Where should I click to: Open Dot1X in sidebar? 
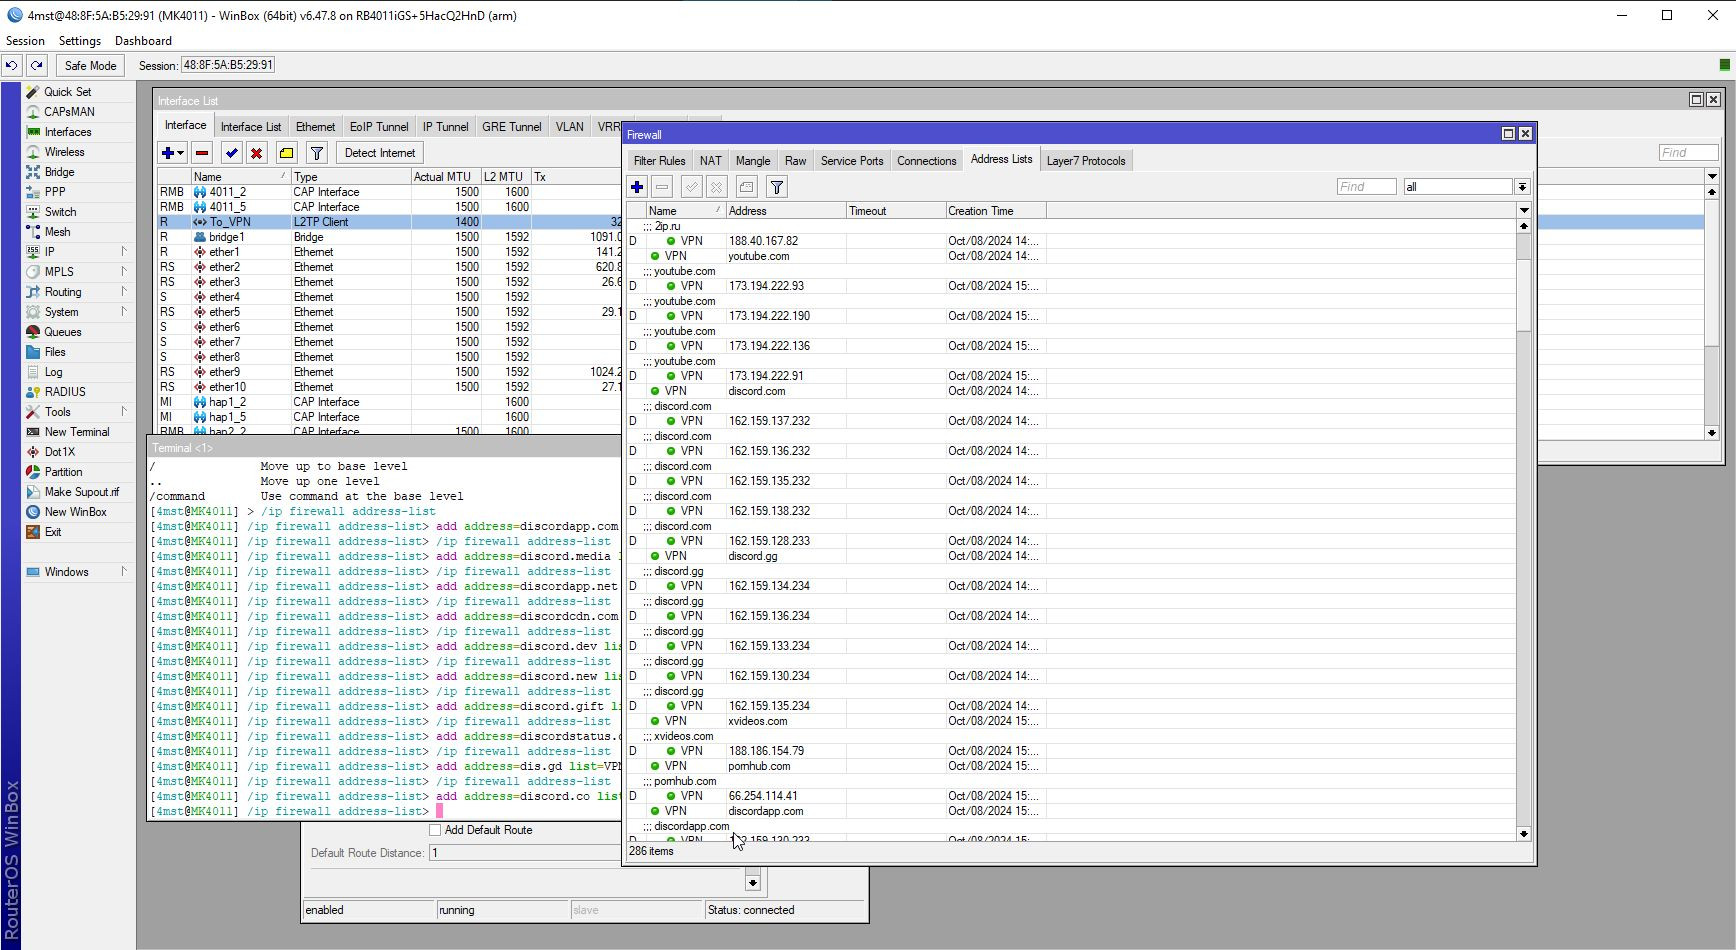(x=59, y=452)
